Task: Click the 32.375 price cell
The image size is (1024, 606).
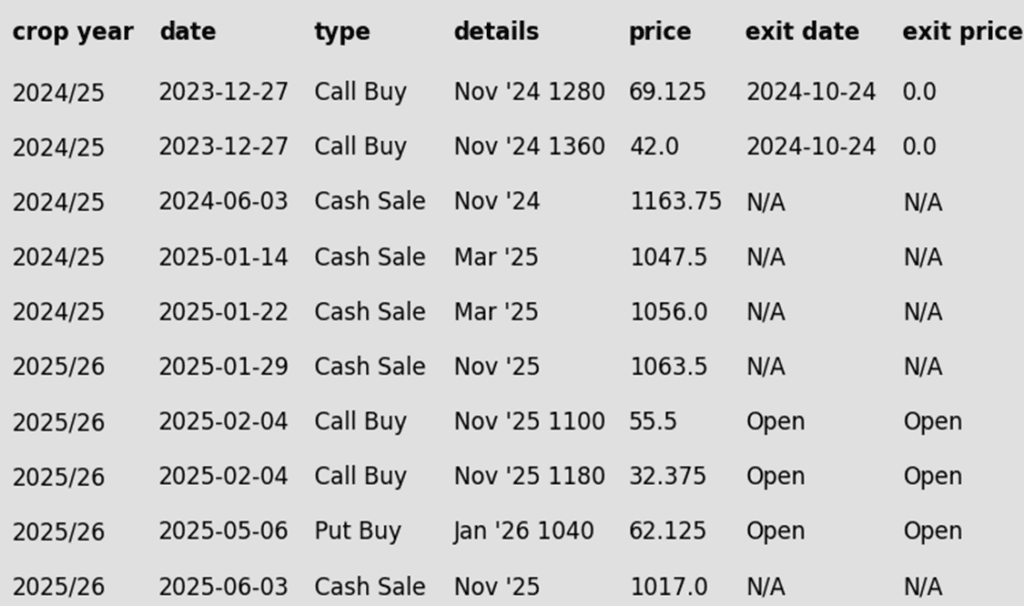Action: (x=667, y=476)
